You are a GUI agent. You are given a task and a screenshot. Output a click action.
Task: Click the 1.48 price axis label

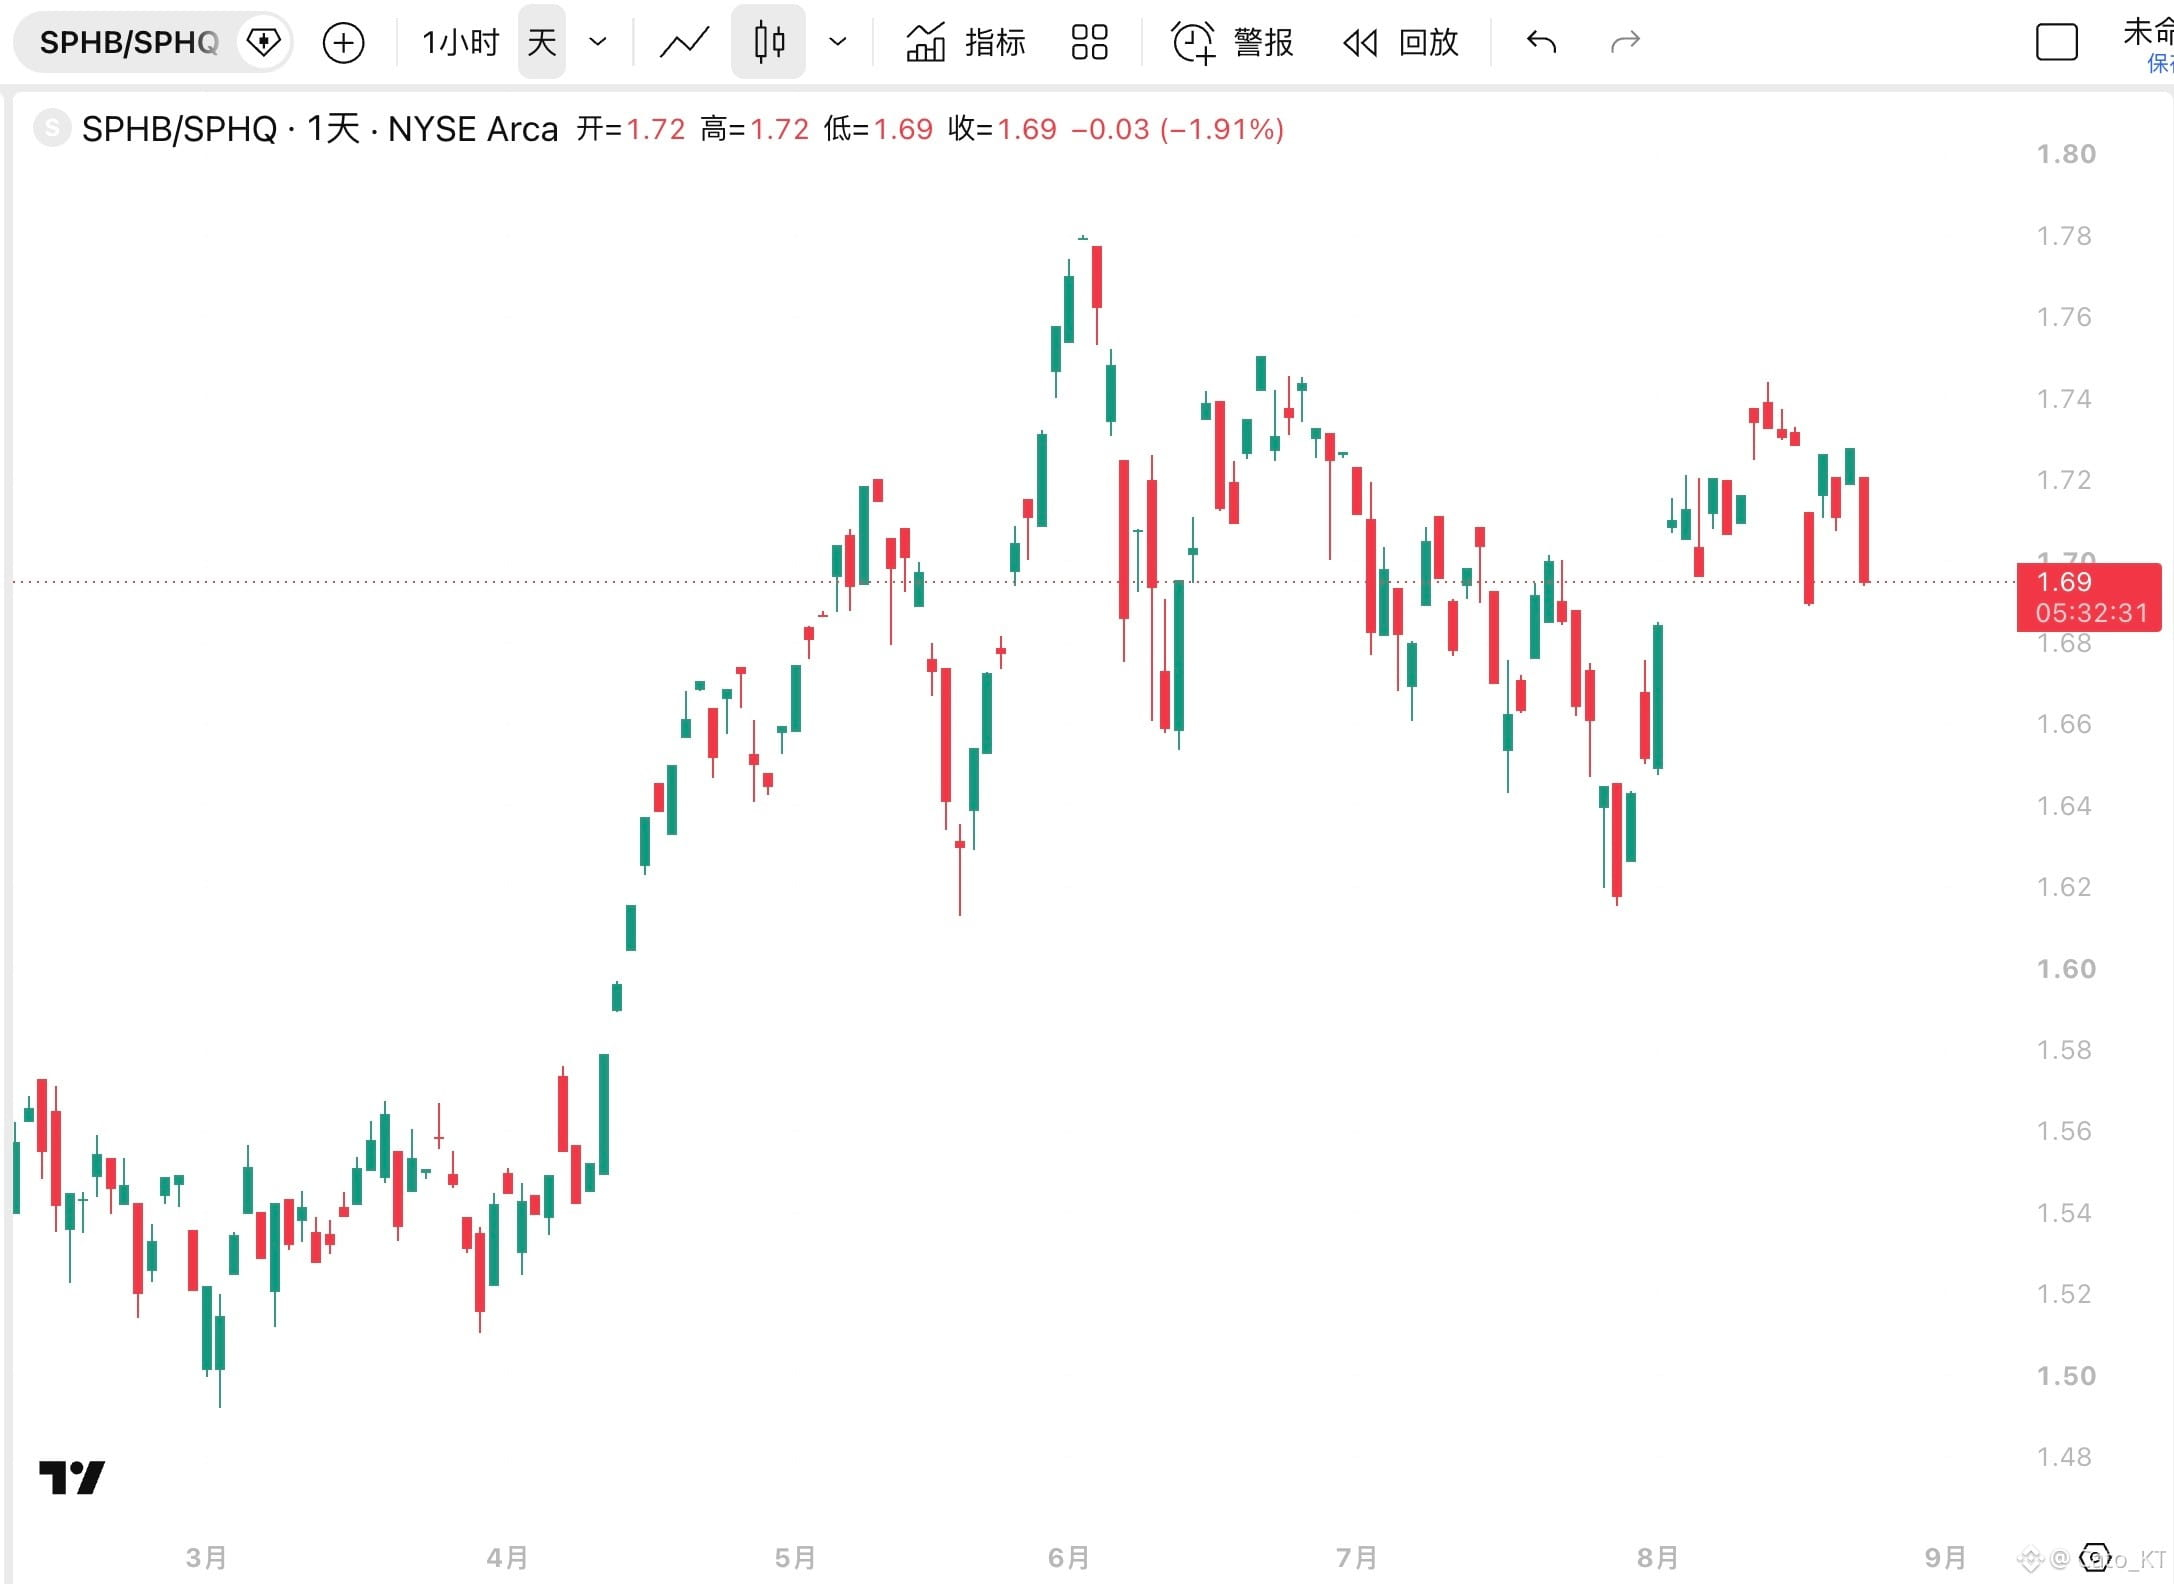point(2064,1457)
